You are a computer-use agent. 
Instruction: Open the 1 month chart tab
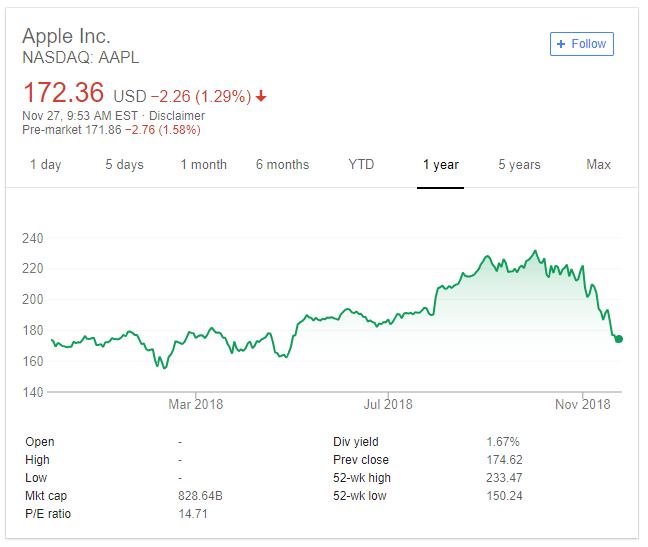click(x=204, y=164)
